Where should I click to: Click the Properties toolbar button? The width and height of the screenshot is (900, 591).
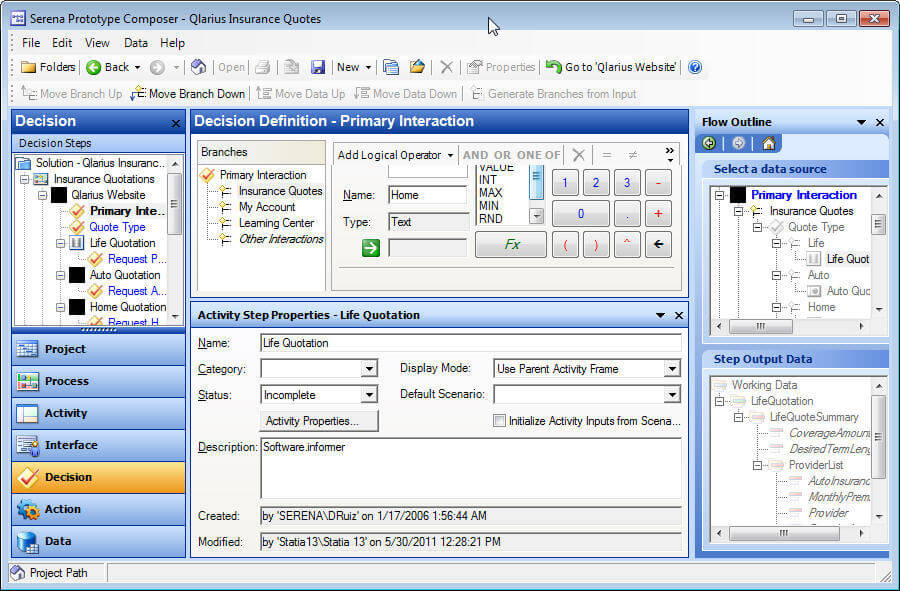(x=501, y=67)
